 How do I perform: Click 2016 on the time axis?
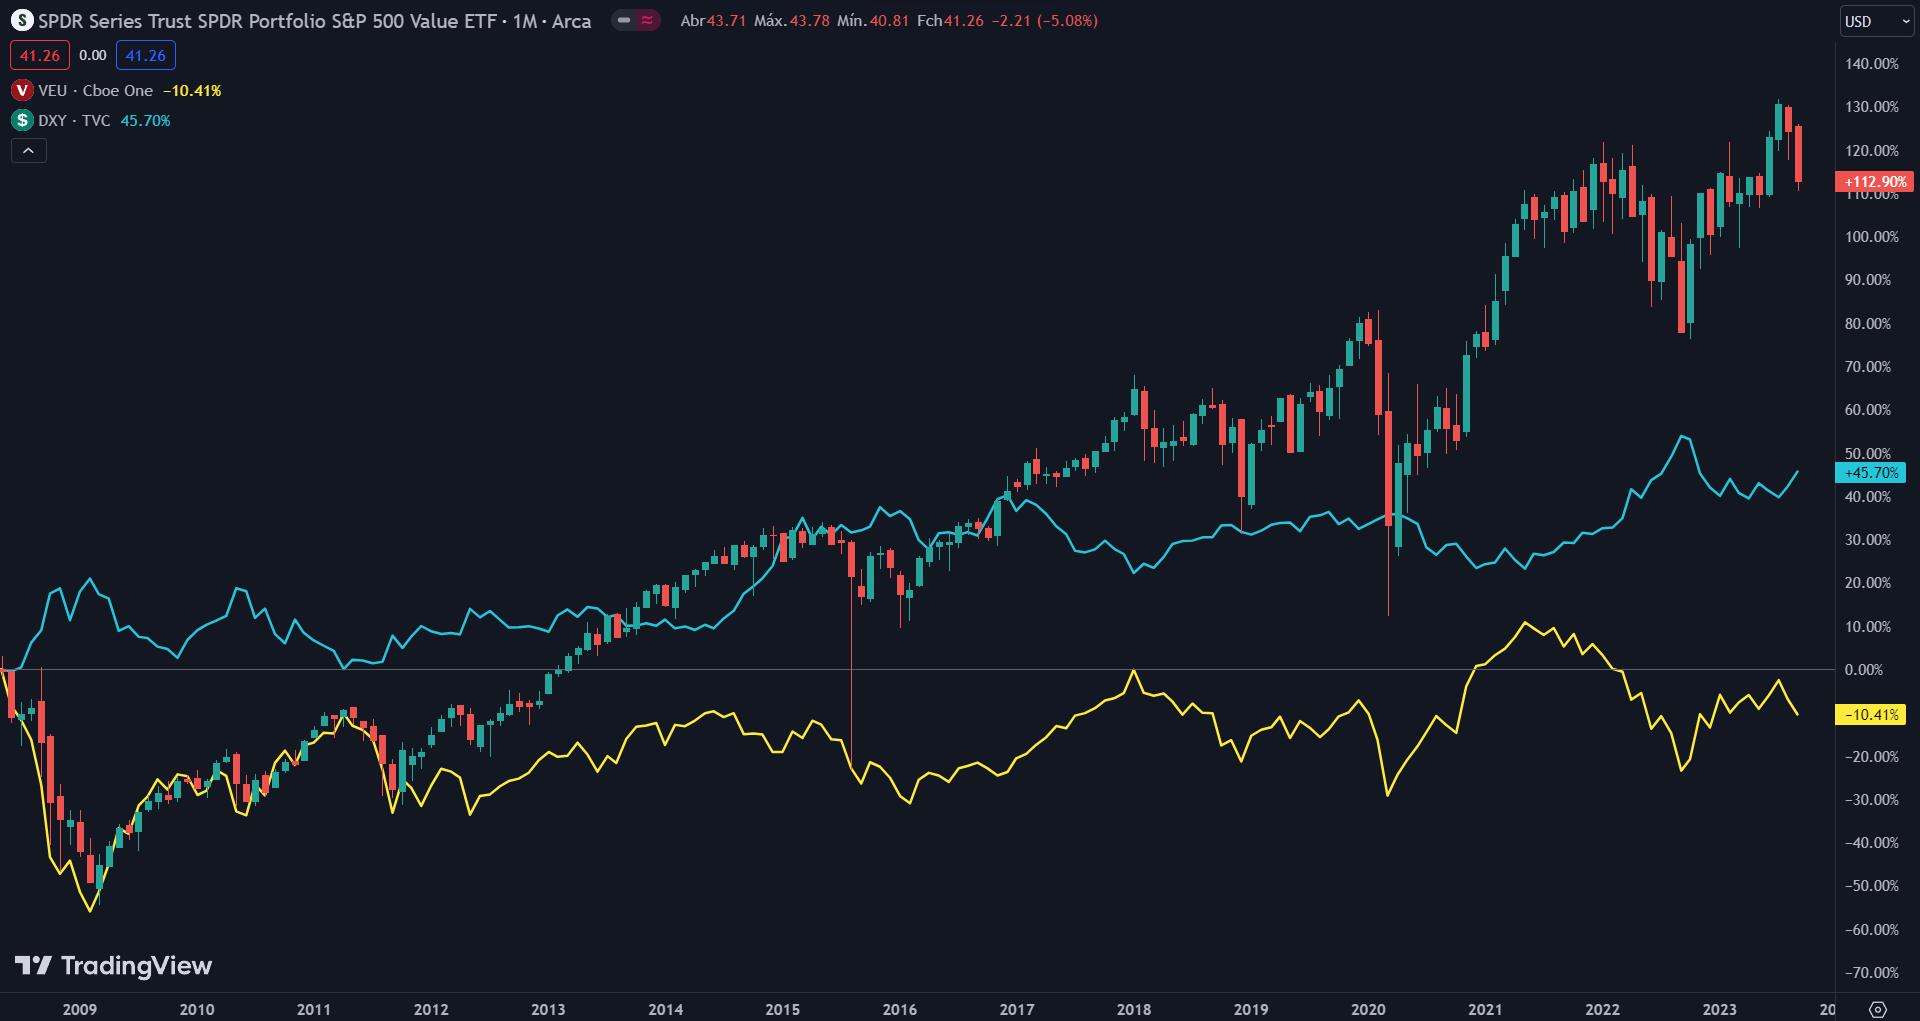[900, 1009]
